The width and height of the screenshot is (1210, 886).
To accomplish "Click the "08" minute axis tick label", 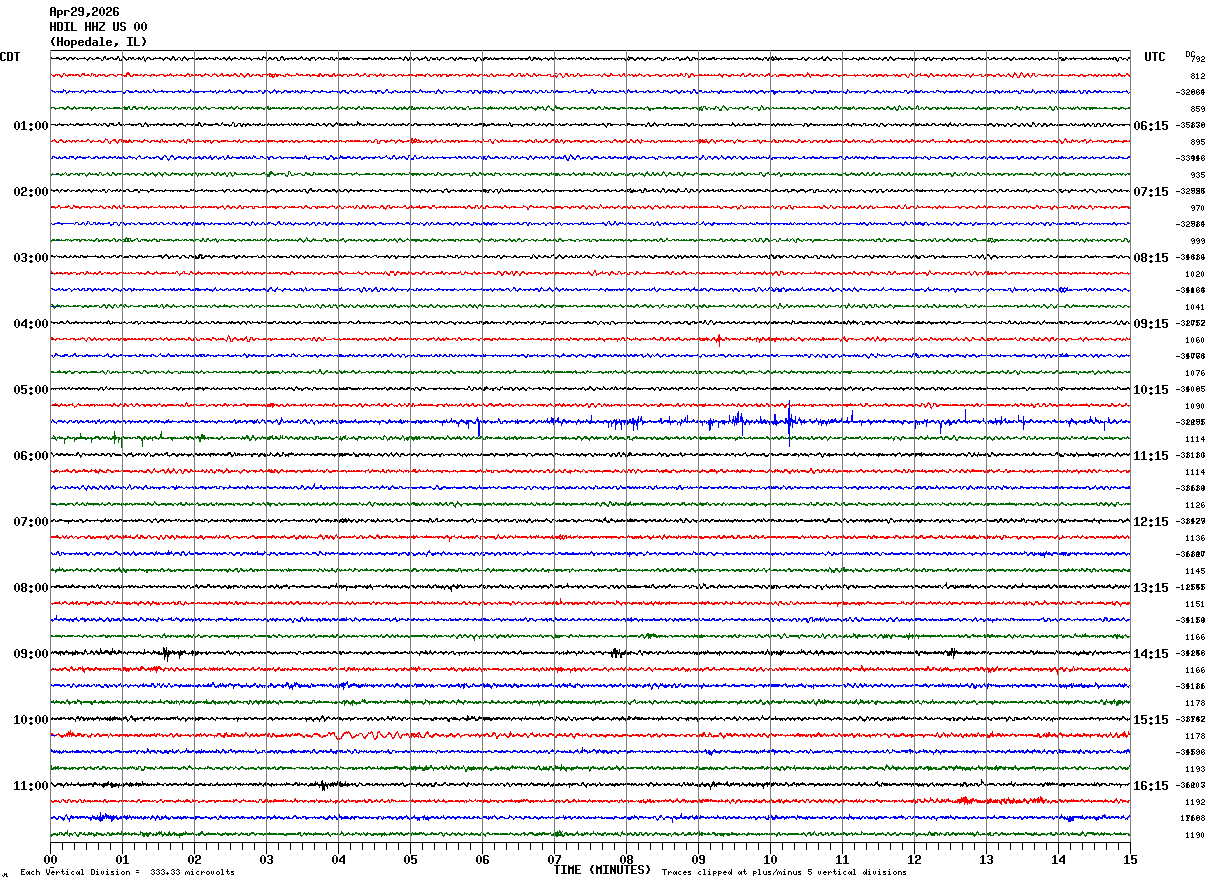I will pos(626,859).
